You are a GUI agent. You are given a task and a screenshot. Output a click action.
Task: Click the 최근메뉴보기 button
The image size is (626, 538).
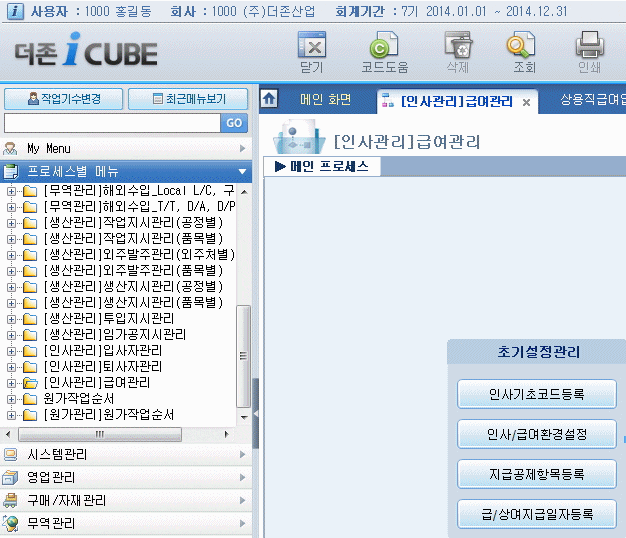pyautogui.click(x=188, y=99)
